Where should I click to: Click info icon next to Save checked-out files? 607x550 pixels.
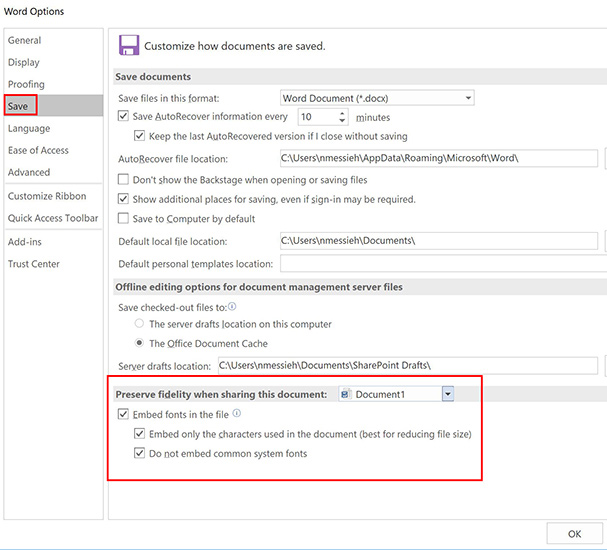pos(233,306)
